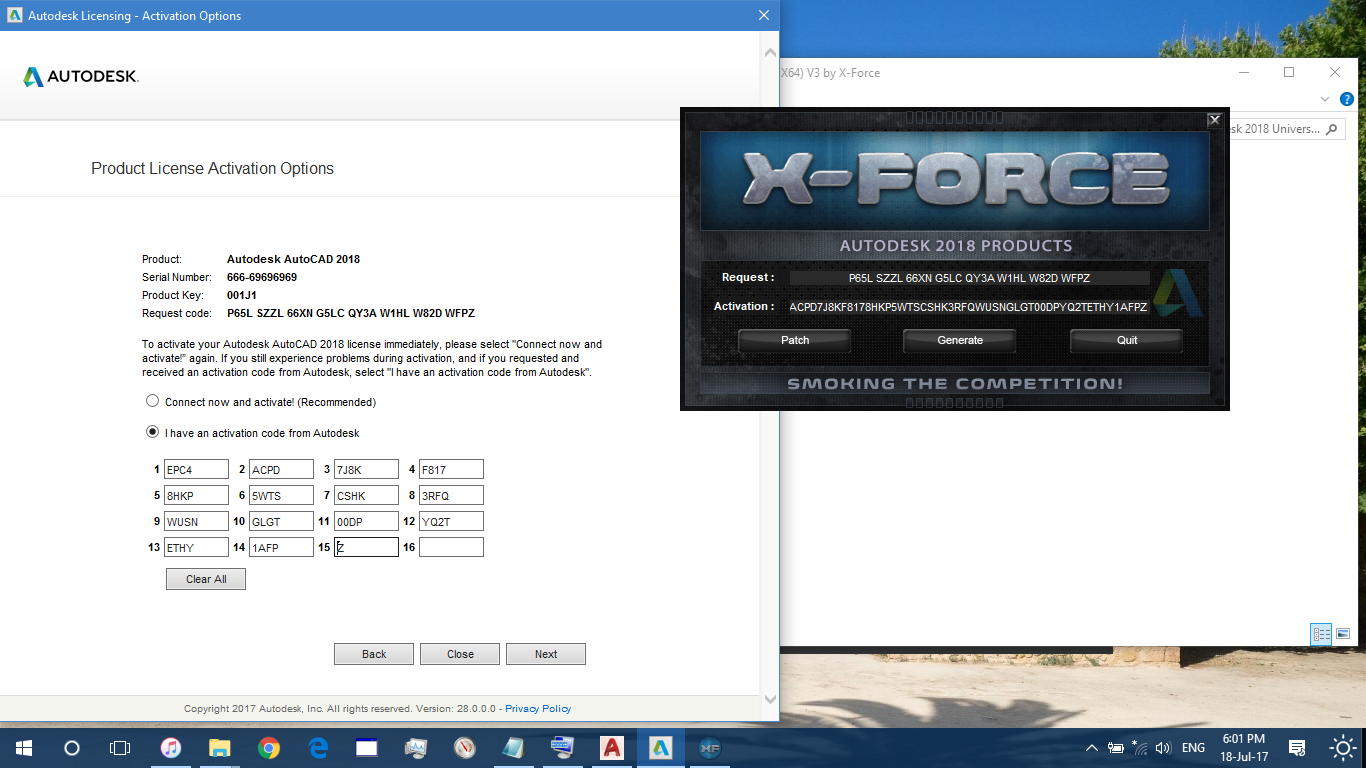Launch iTunes from the taskbar

171,748
